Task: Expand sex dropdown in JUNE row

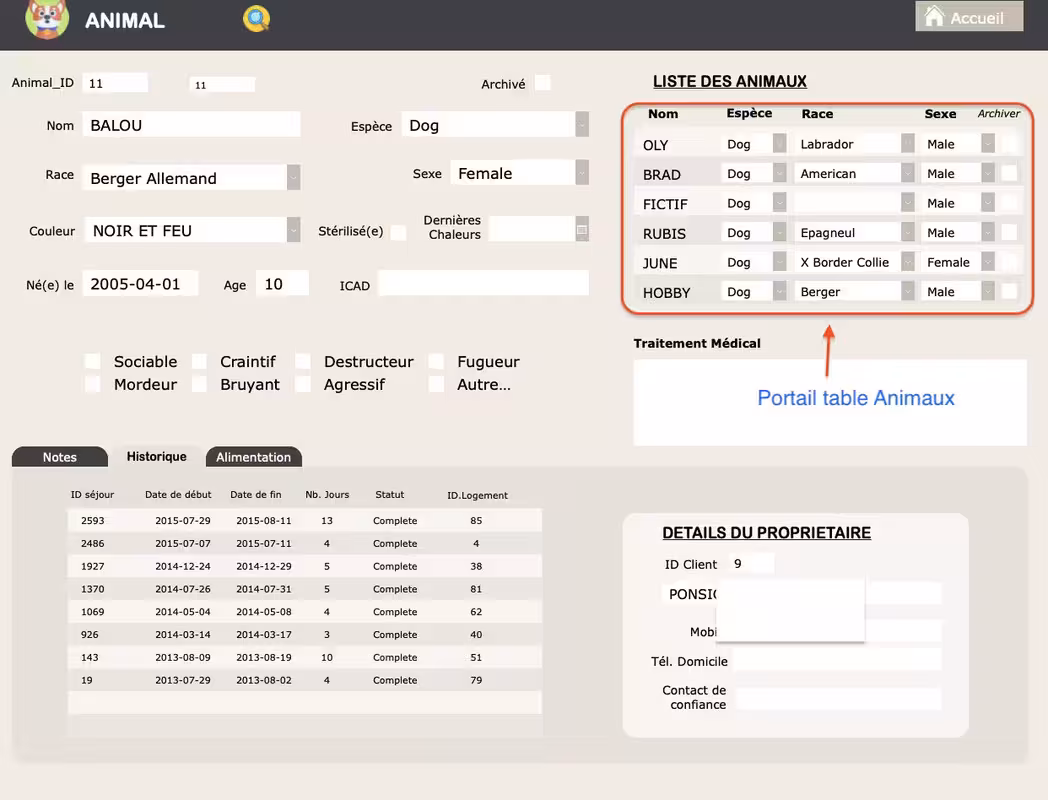Action: click(988, 262)
